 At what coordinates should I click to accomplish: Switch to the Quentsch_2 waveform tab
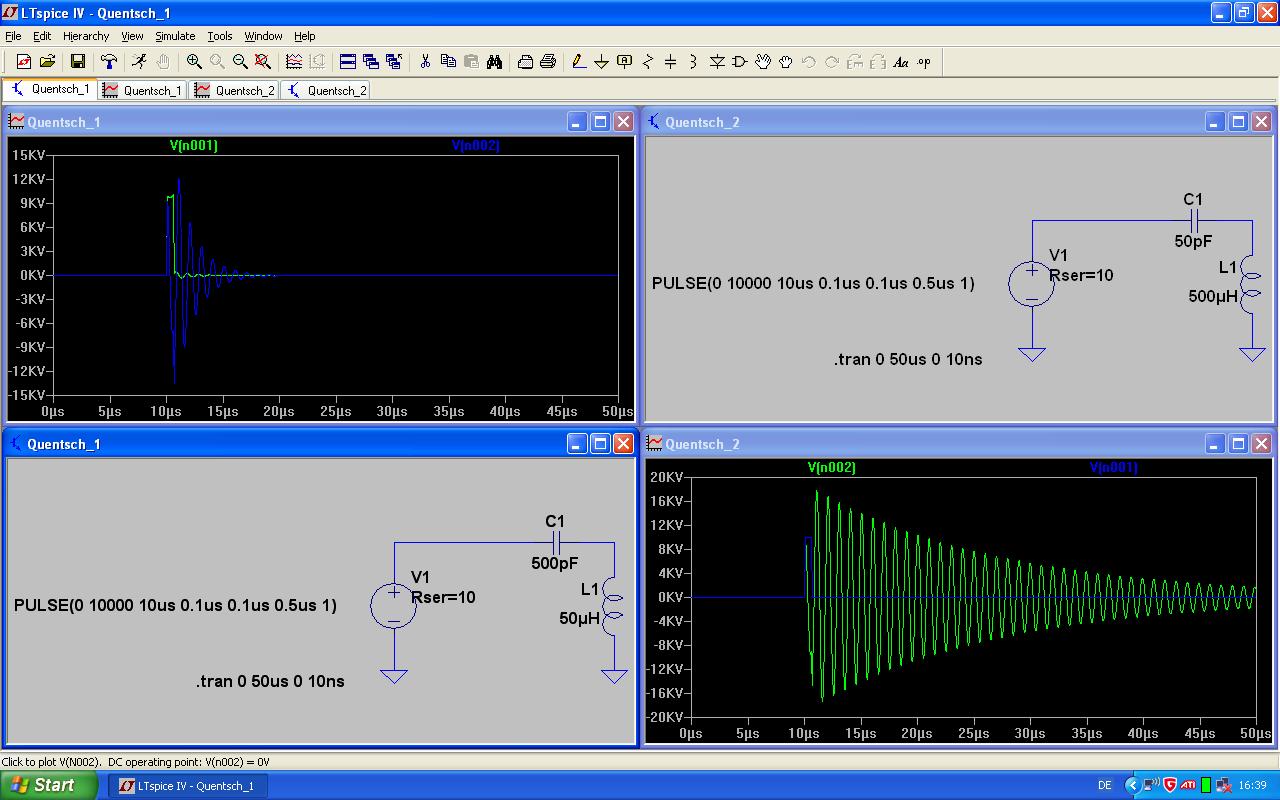235,90
